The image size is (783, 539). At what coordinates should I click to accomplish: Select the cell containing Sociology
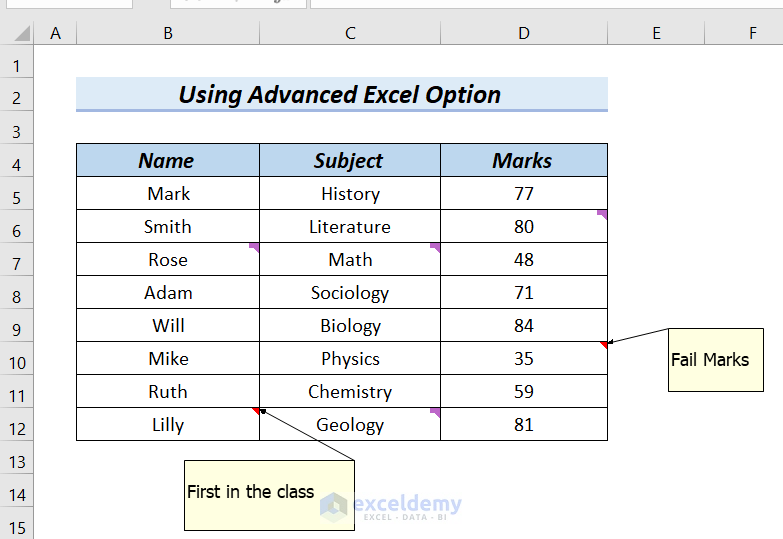[x=349, y=293]
